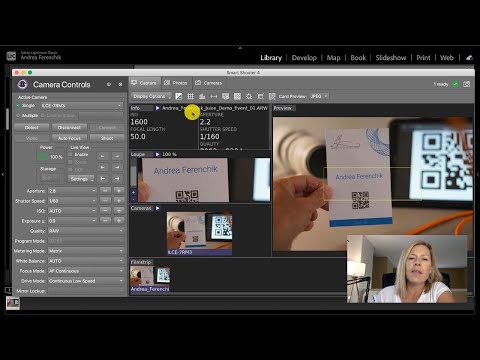Click the Smart Shooter logo icon

pos(22,84)
